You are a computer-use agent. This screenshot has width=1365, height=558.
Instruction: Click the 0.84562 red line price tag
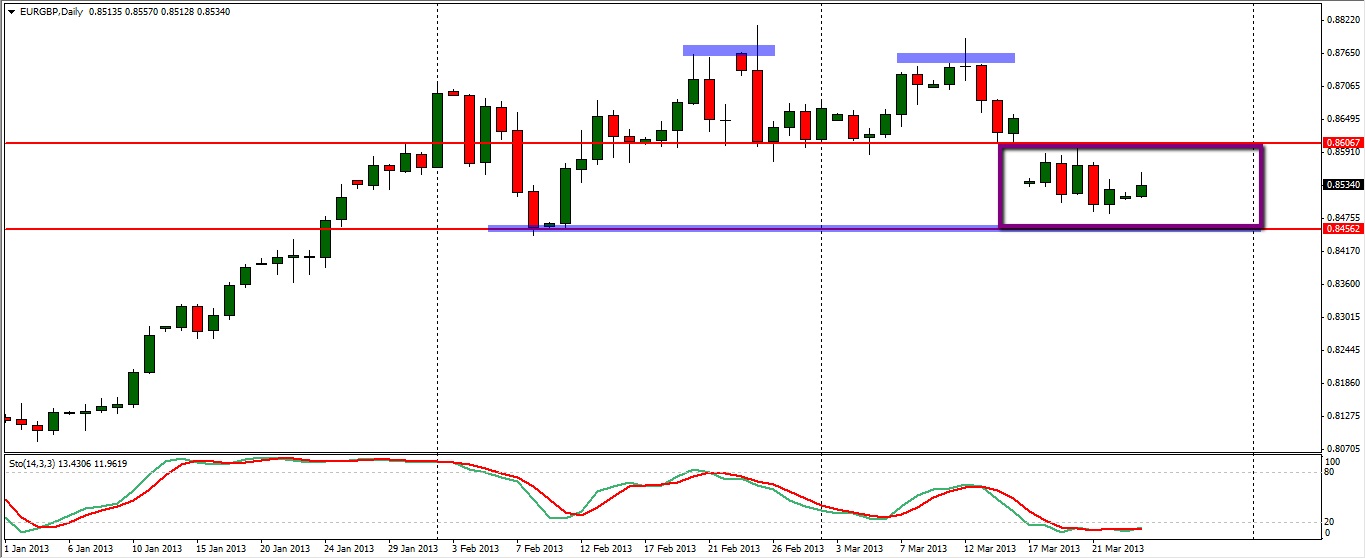1342,228
